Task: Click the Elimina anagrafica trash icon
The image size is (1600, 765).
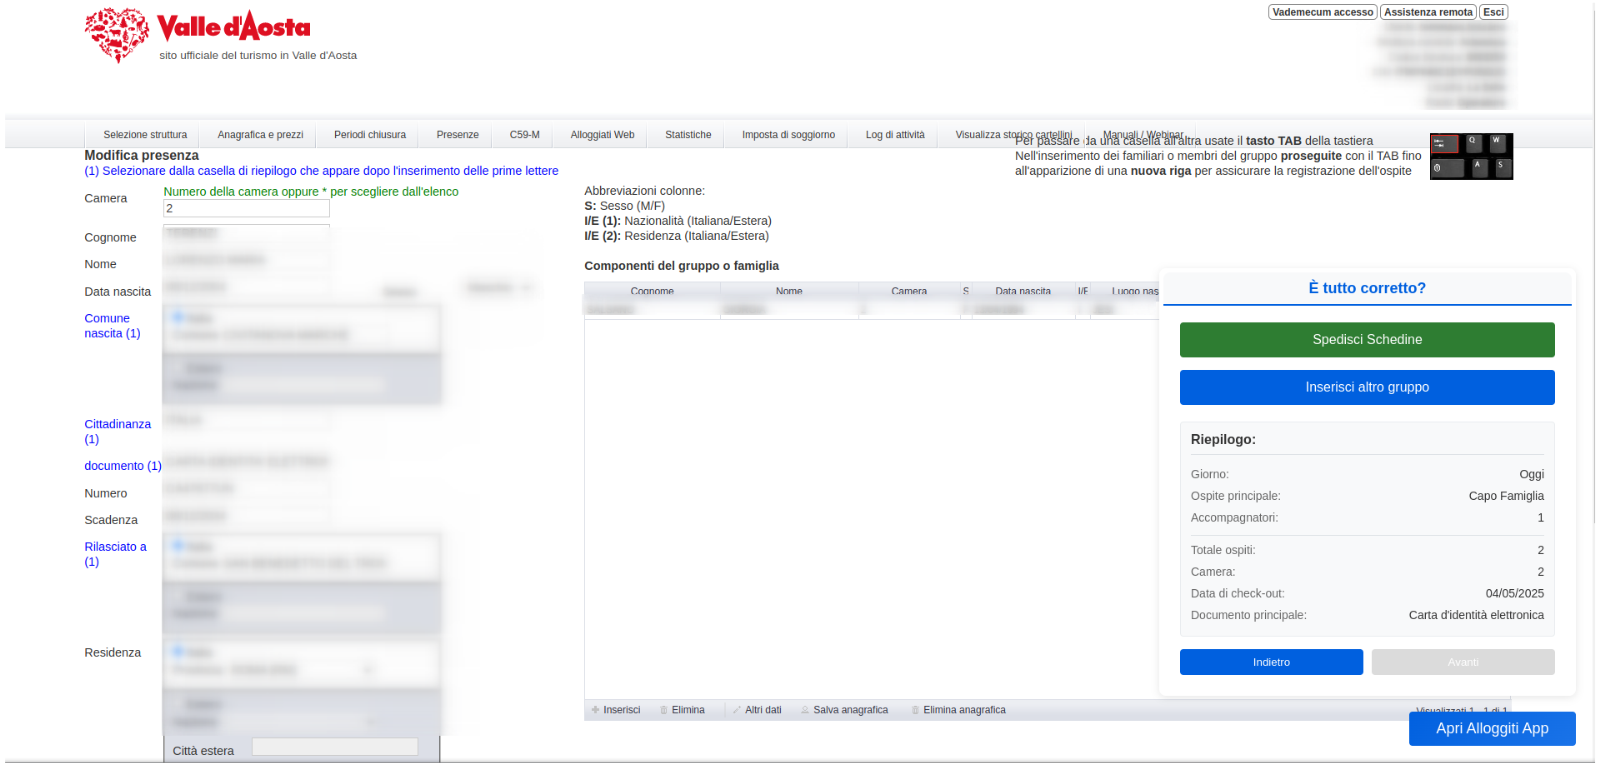Action: 915,710
